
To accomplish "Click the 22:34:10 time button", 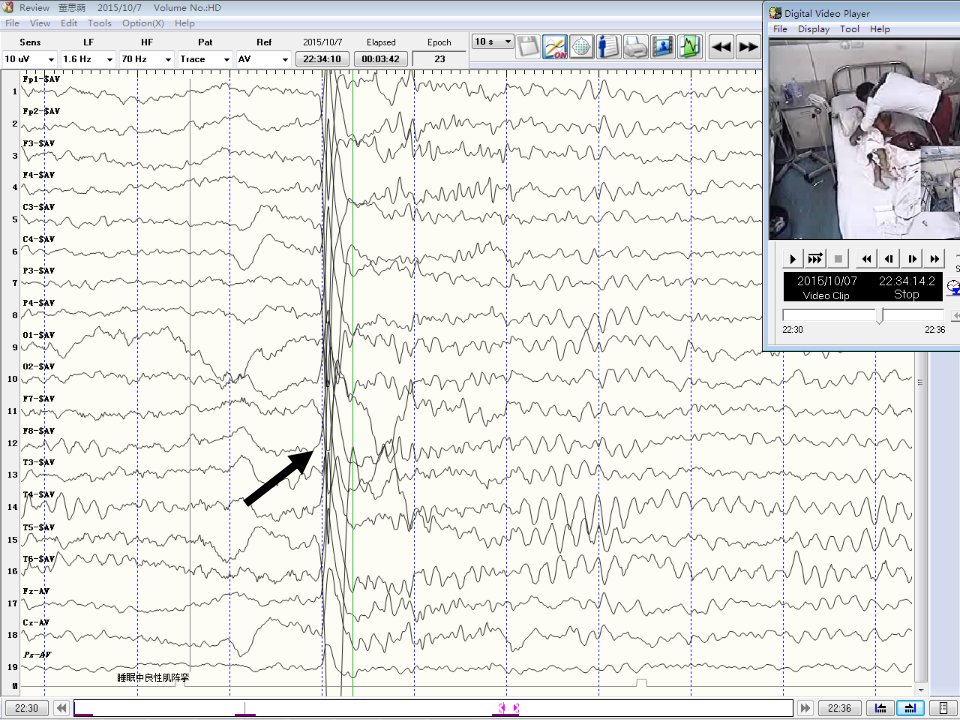I will point(322,59).
